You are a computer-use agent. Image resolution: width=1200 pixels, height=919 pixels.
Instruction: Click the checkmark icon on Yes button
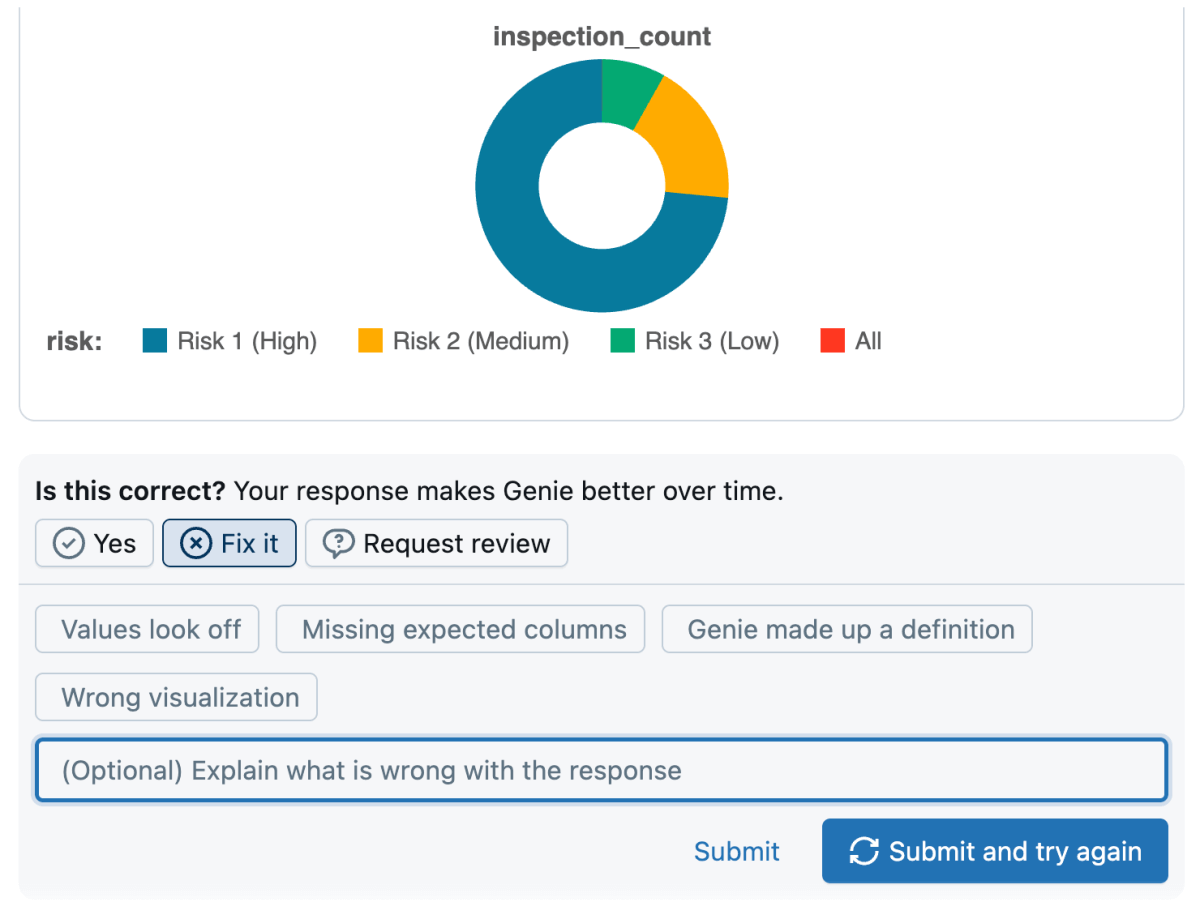click(x=68, y=544)
